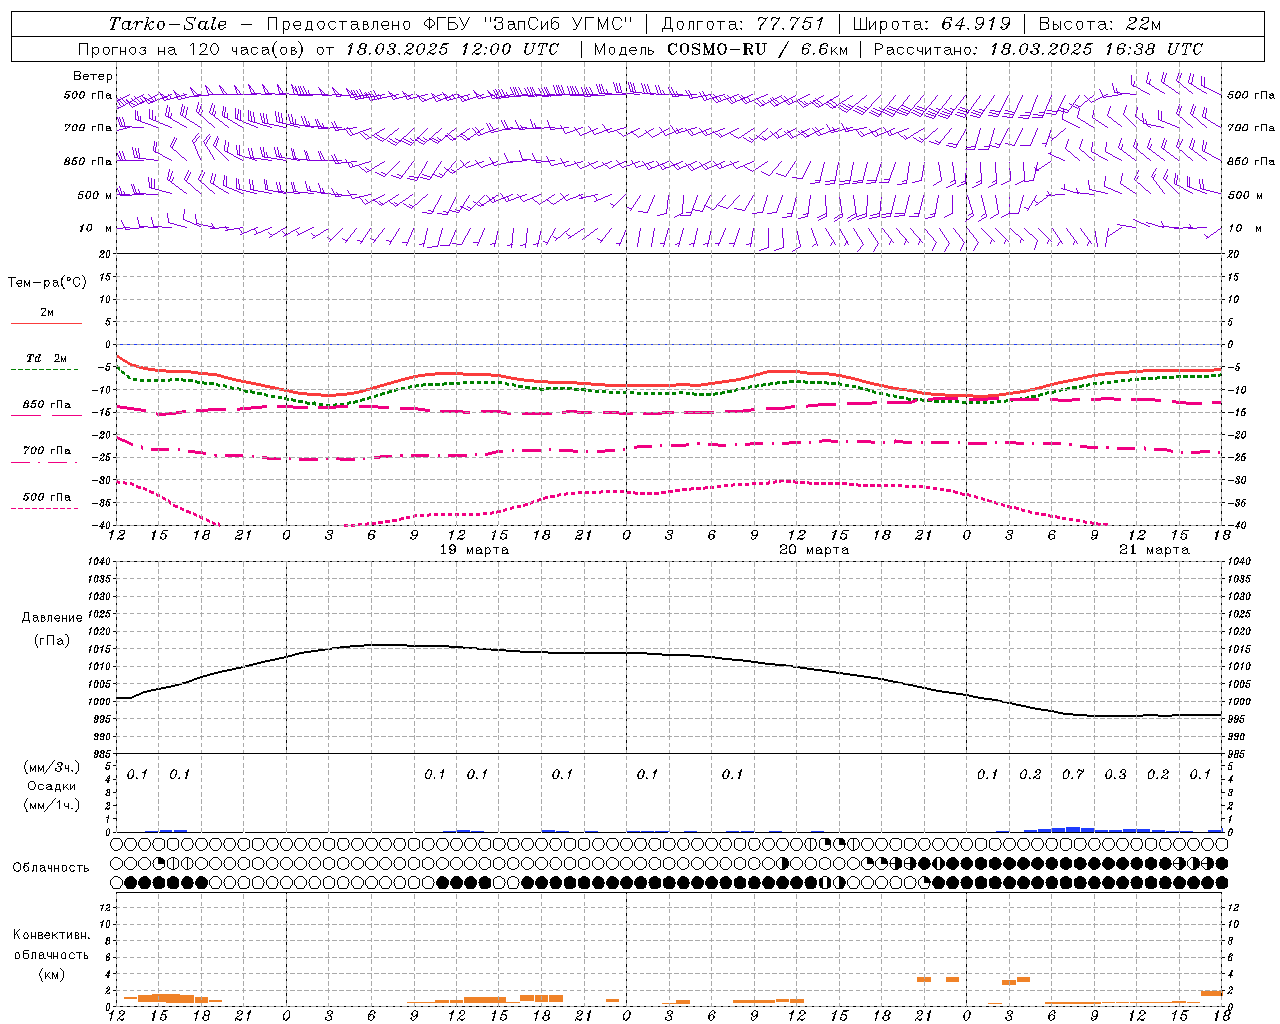Image resolution: width=1280 pixels, height=1024 pixels.
Task: Click the 21 марта date label
Action: (x=1154, y=550)
